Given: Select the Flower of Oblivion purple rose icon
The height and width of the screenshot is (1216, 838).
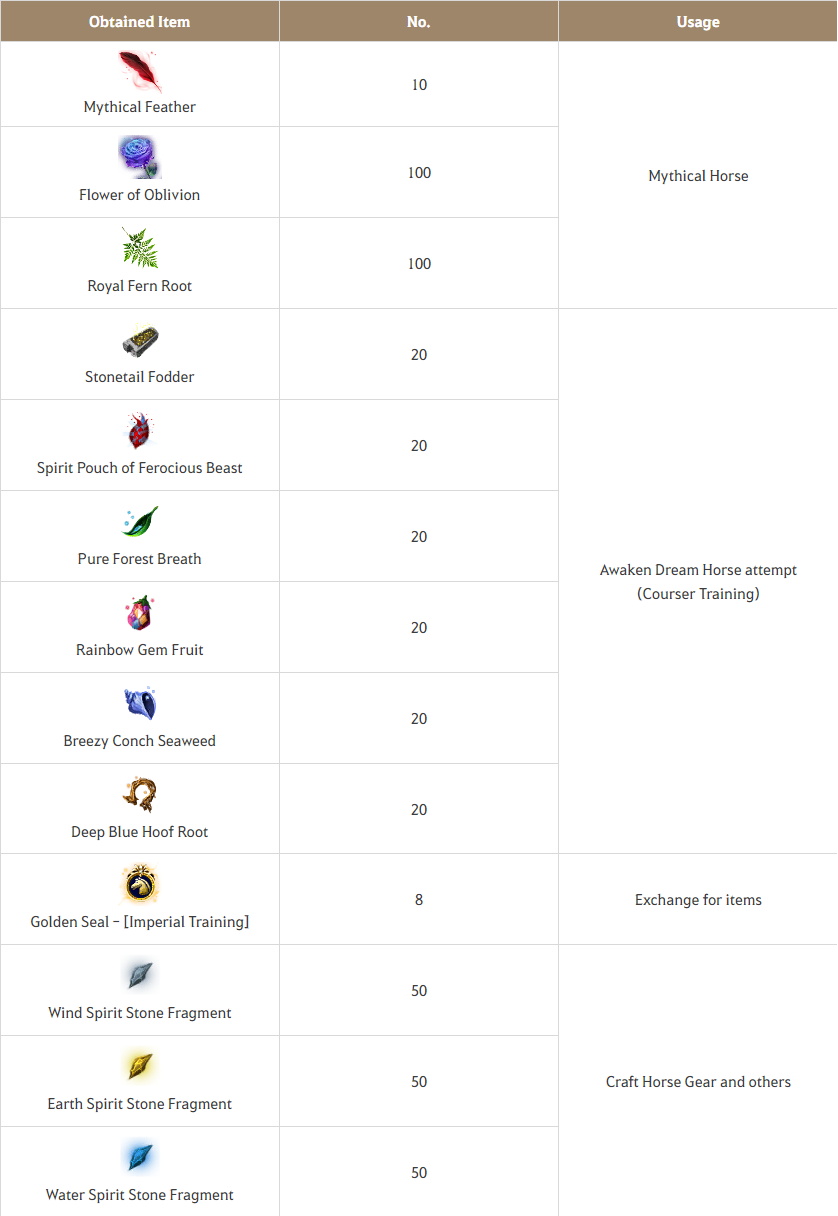Looking at the screenshot, I should 140,158.
